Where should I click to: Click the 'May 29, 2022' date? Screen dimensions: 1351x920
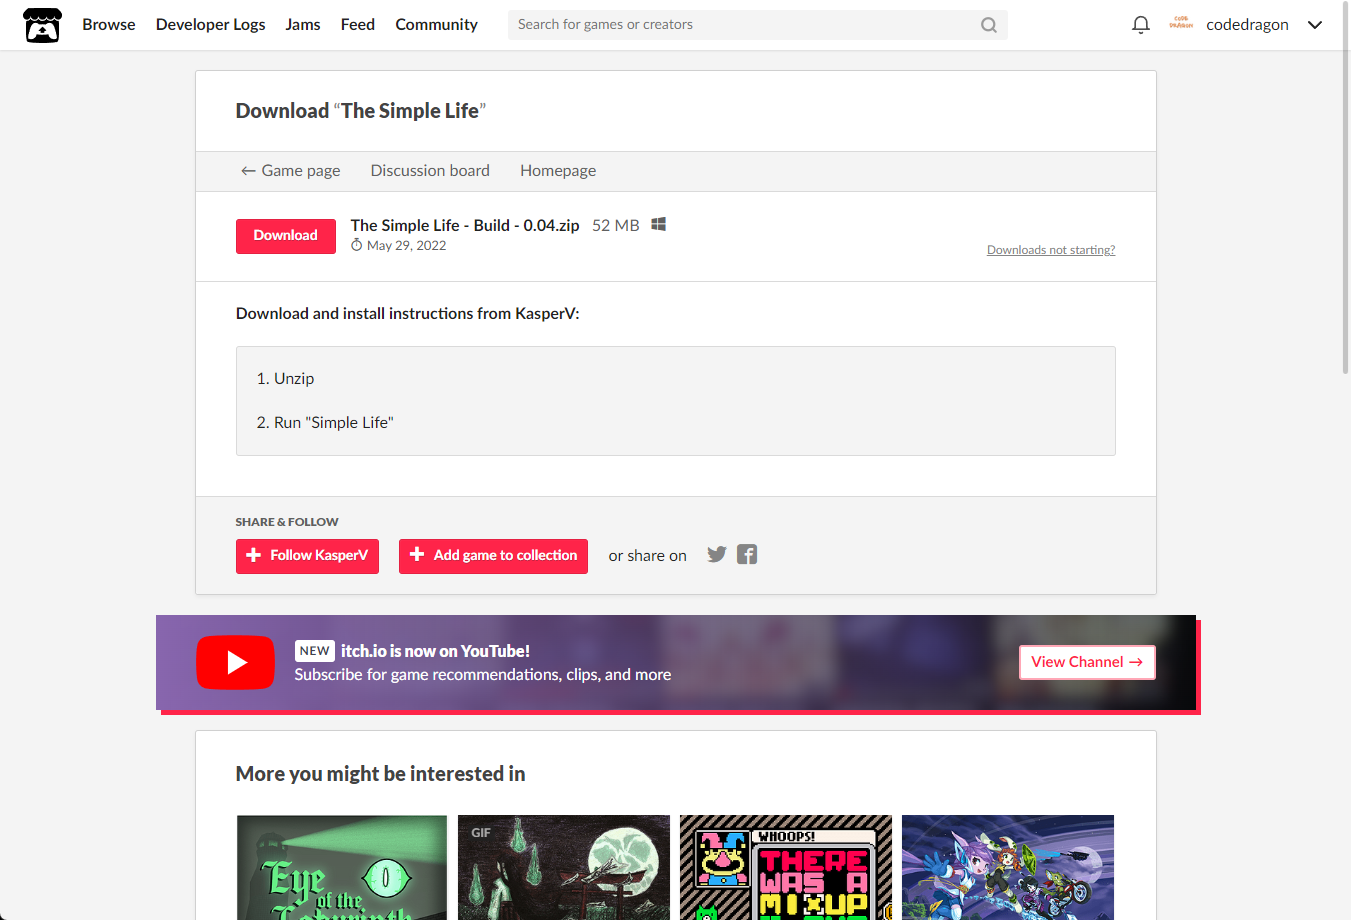point(406,246)
